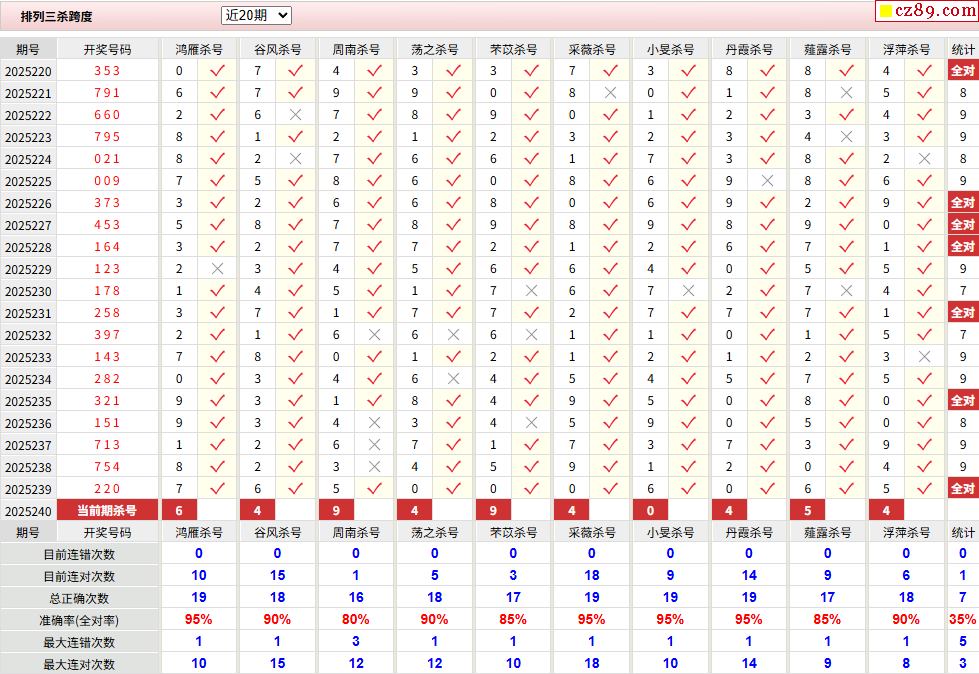Click the 目前连错次数 row label

[79, 554]
